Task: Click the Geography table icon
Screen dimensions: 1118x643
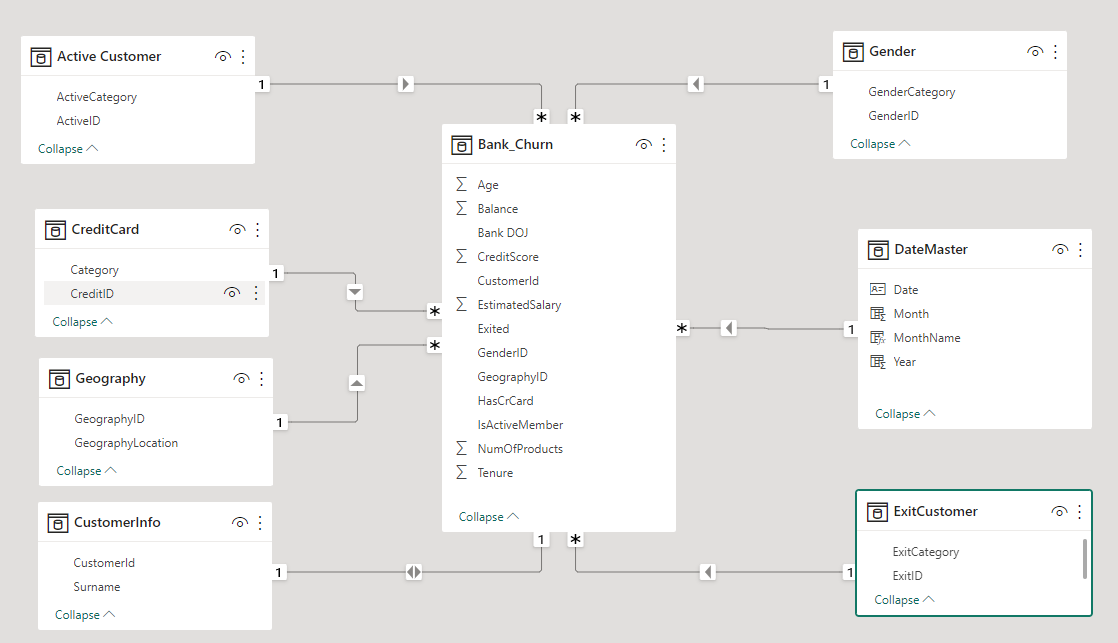Action: pos(59,379)
